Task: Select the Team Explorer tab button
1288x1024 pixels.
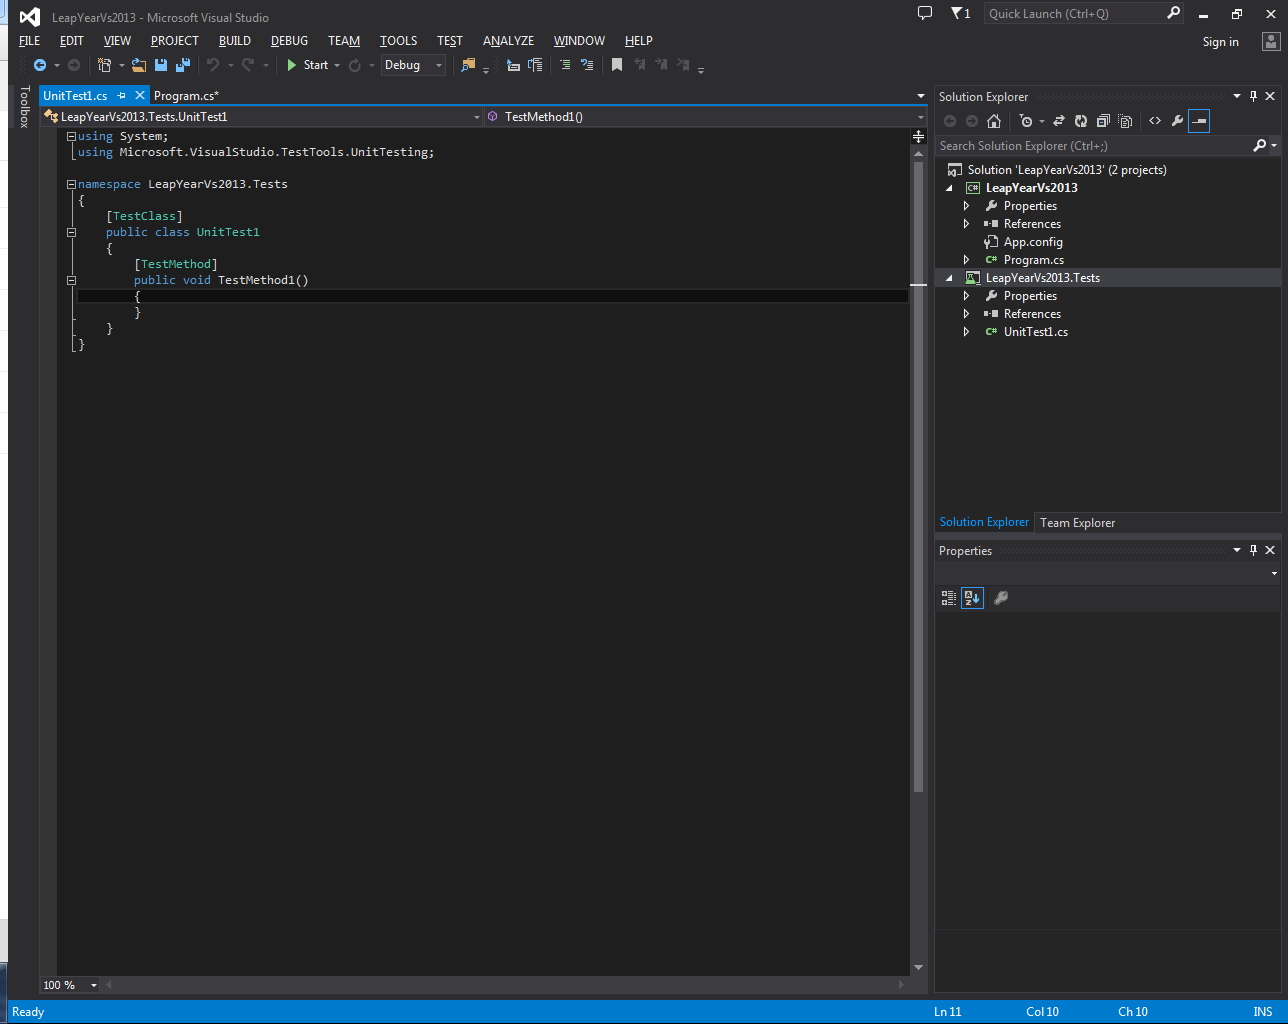Action: point(1077,522)
